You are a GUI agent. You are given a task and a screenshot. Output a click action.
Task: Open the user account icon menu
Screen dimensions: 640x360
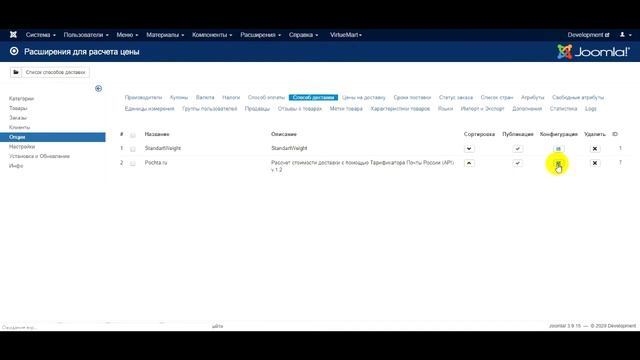coord(625,35)
